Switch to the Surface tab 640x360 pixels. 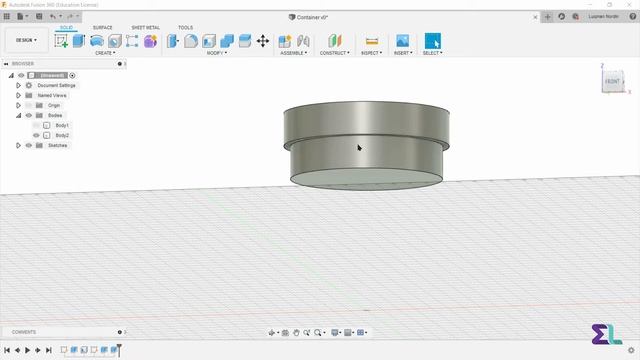point(102,27)
